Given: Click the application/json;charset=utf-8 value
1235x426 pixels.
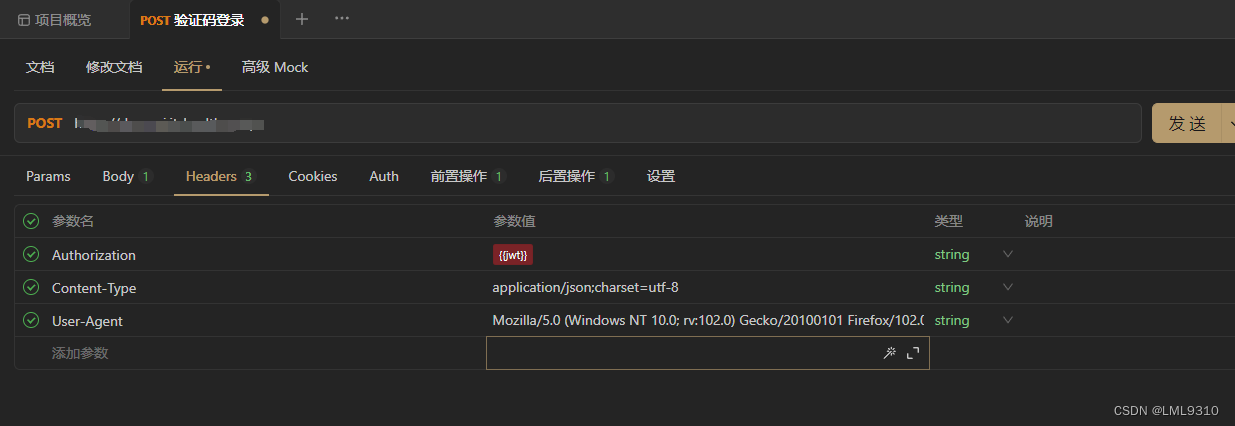Looking at the screenshot, I should click(x=585, y=288).
